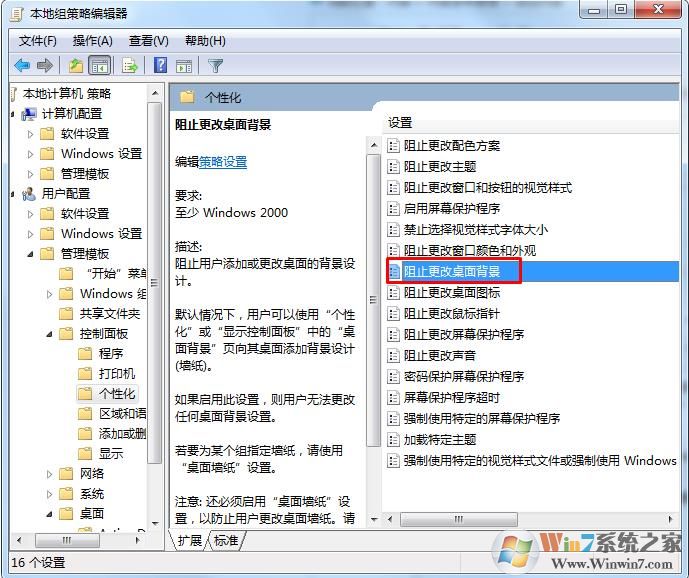Click the folder icon beside 打印机
Screen dimensions: 689x578
pyautogui.click(x=85, y=374)
